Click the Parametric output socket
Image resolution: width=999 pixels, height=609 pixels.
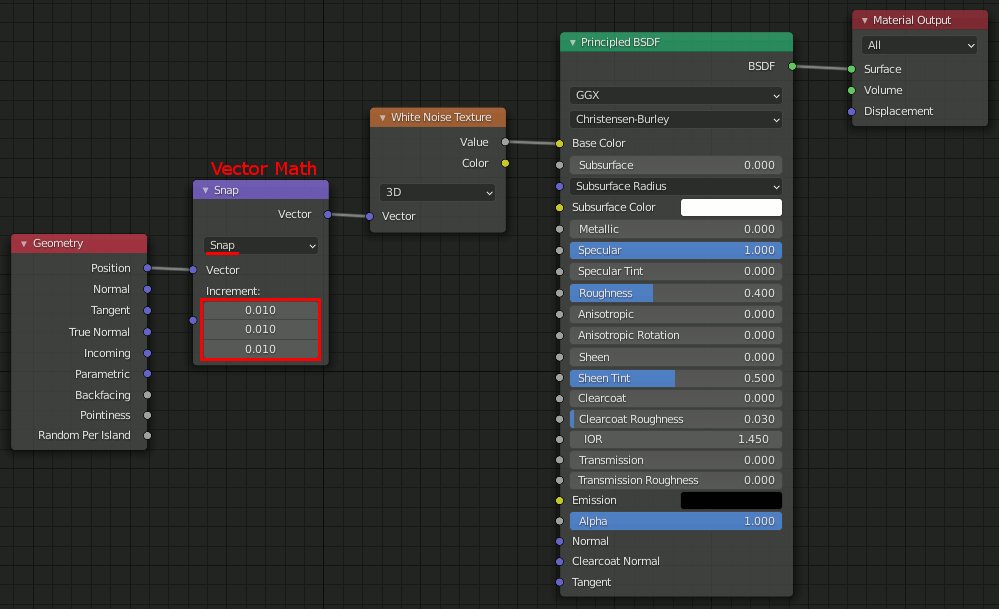147,374
